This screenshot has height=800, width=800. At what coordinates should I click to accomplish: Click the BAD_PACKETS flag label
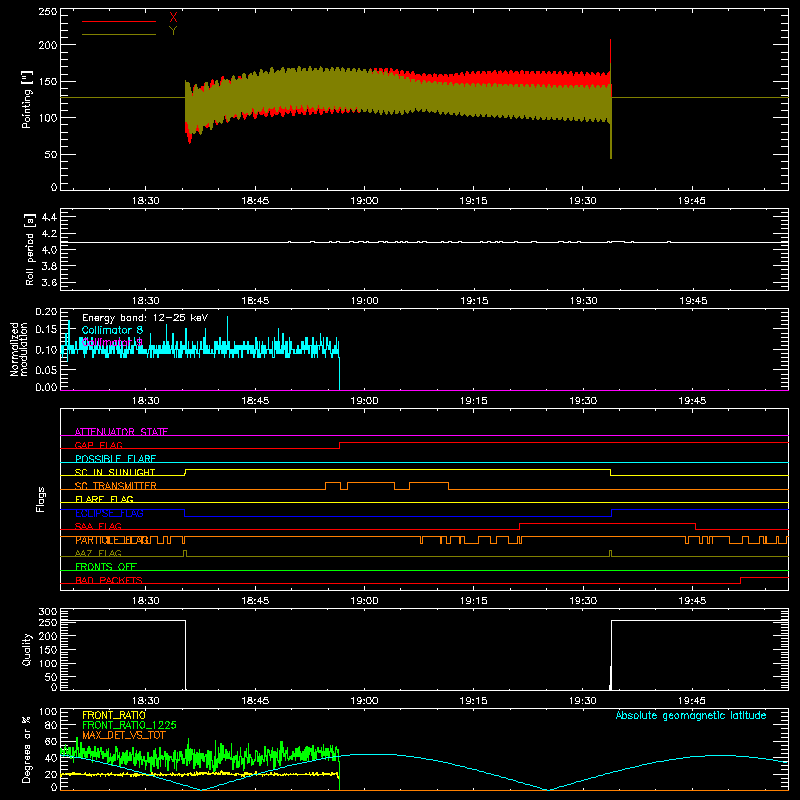[x=109, y=581]
